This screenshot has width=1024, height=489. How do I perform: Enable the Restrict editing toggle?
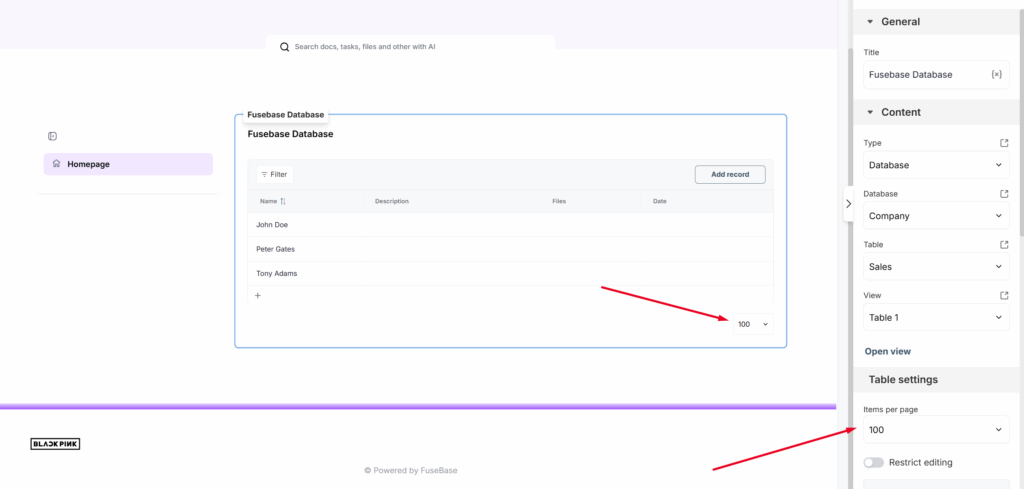pyautogui.click(x=874, y=463)
